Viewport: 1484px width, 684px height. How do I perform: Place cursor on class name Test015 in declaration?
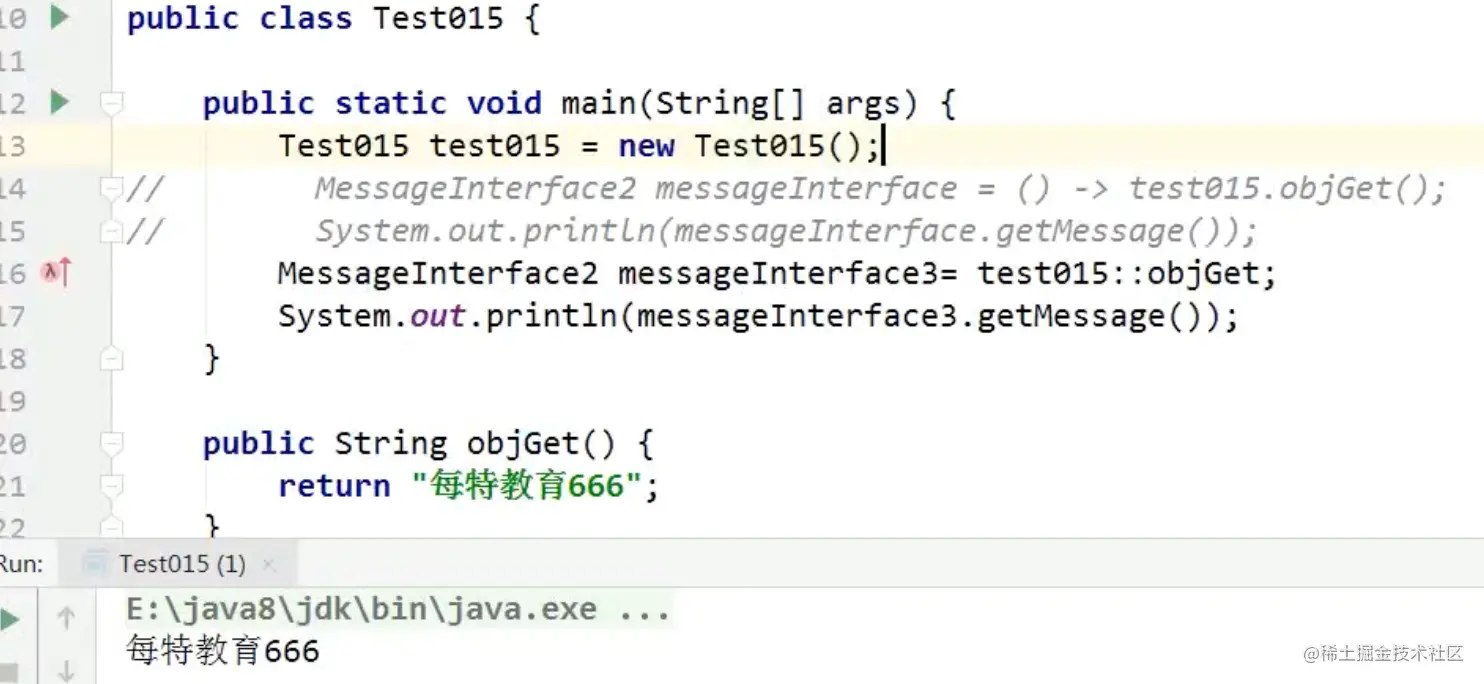click(x=438, y=18)
